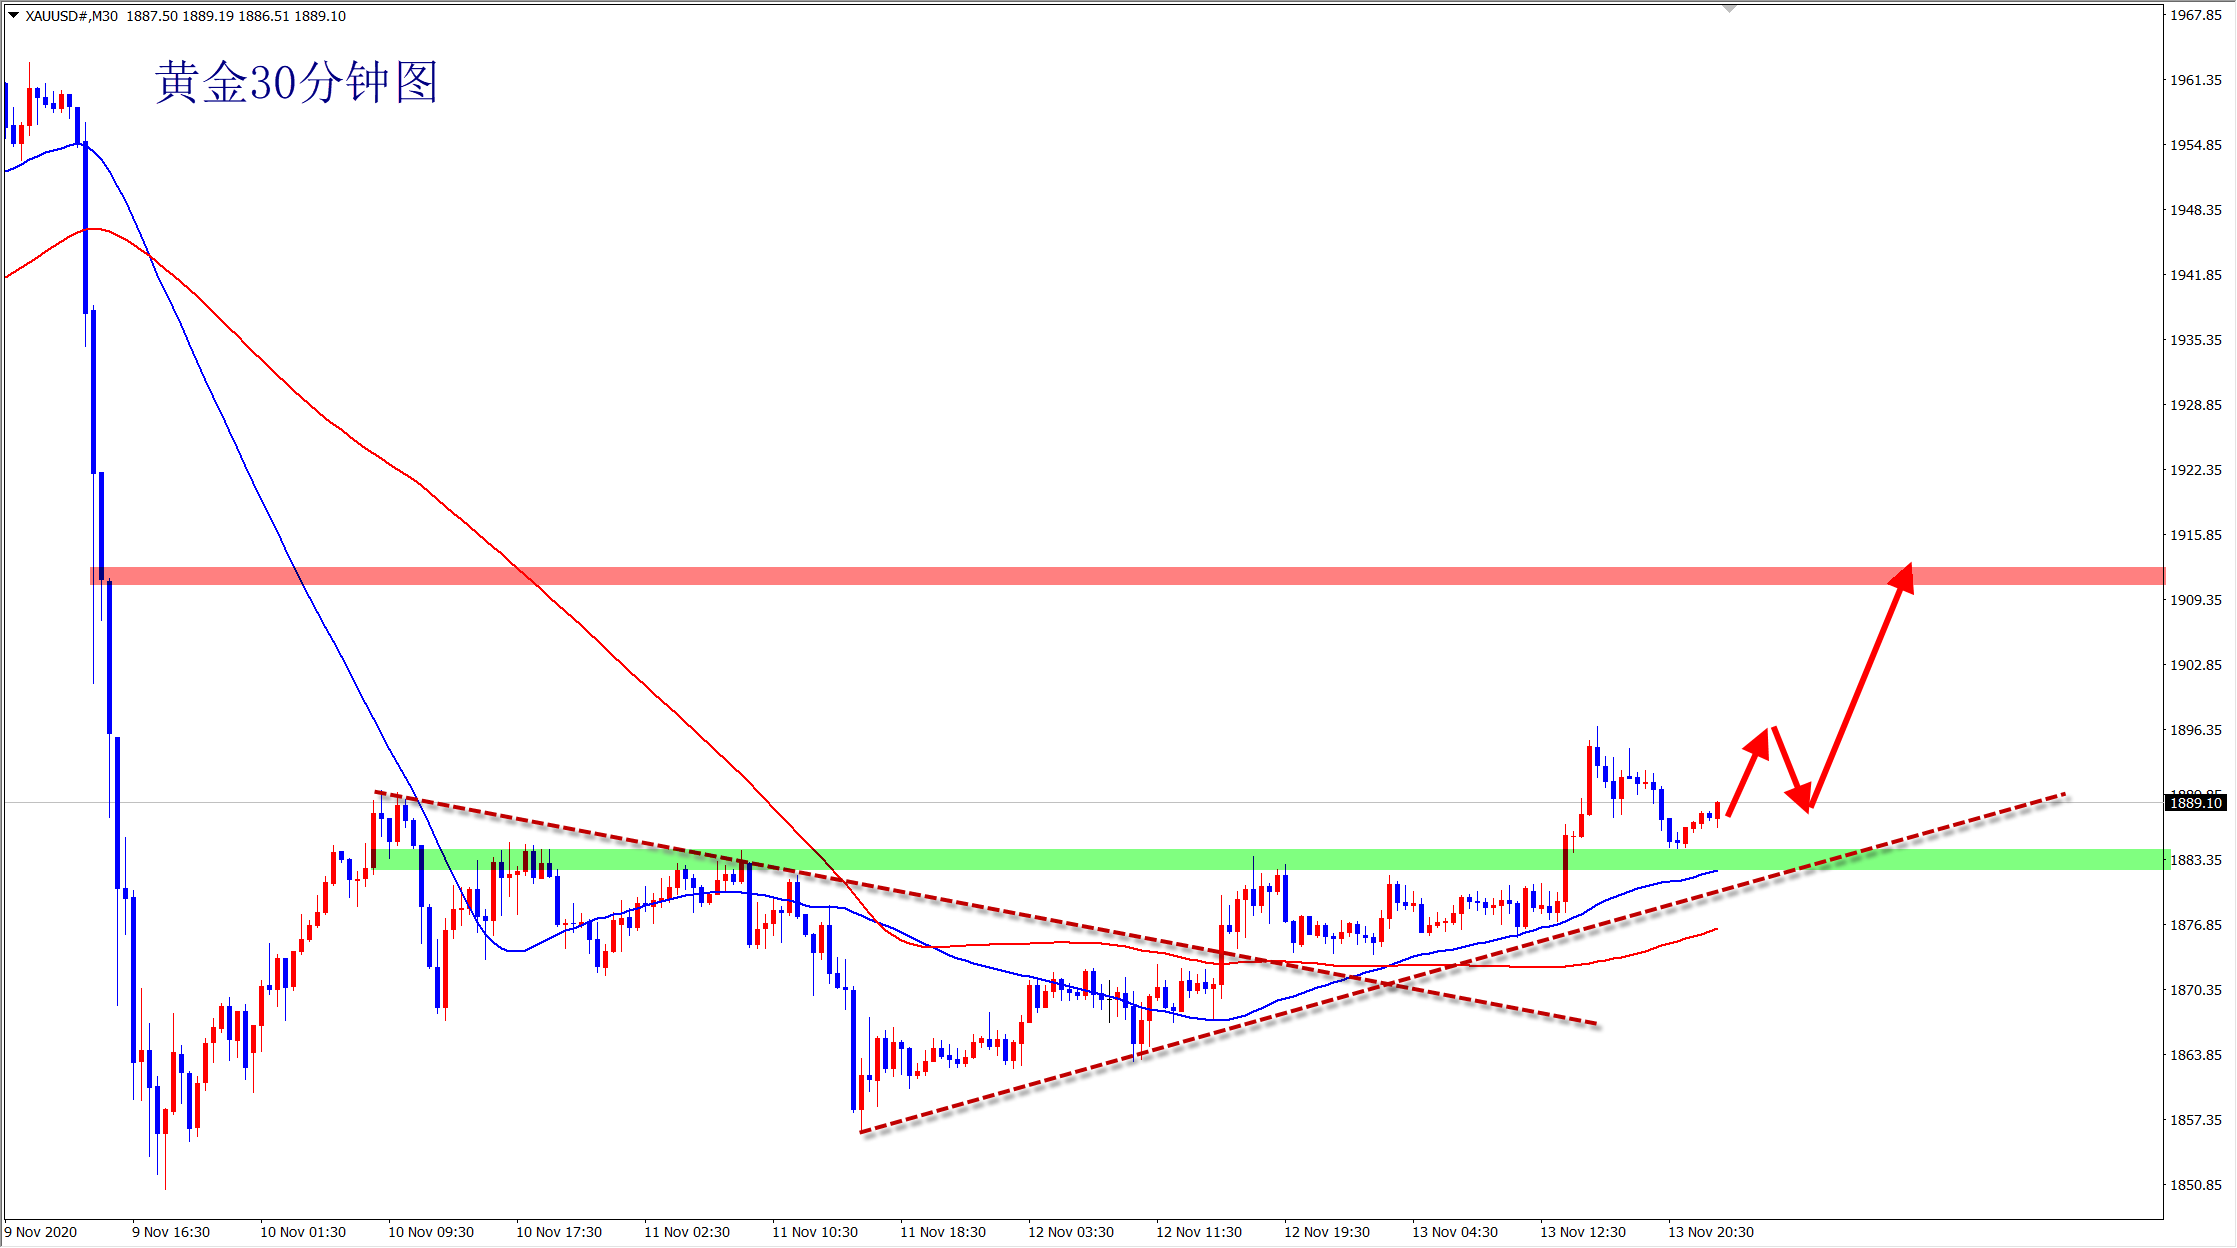2237x1248 pixels.
Task: Select the black current price label 1889.10
Action: pyautogui.click(x=2195, y=803)
